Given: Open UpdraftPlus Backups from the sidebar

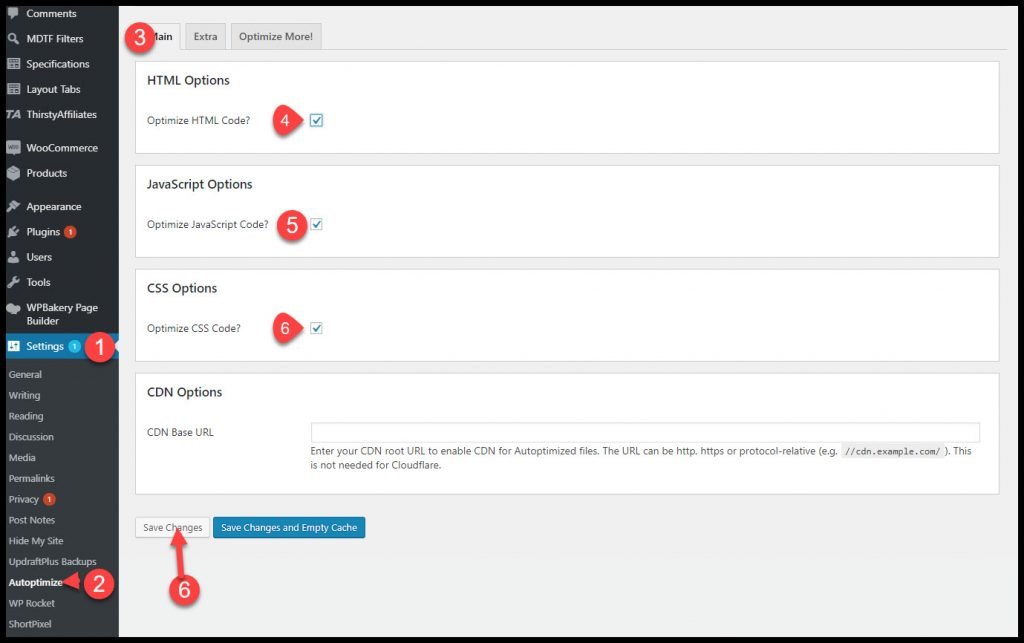Looking at the screenshot, I should pyautogui.click(x=52, y=562).
